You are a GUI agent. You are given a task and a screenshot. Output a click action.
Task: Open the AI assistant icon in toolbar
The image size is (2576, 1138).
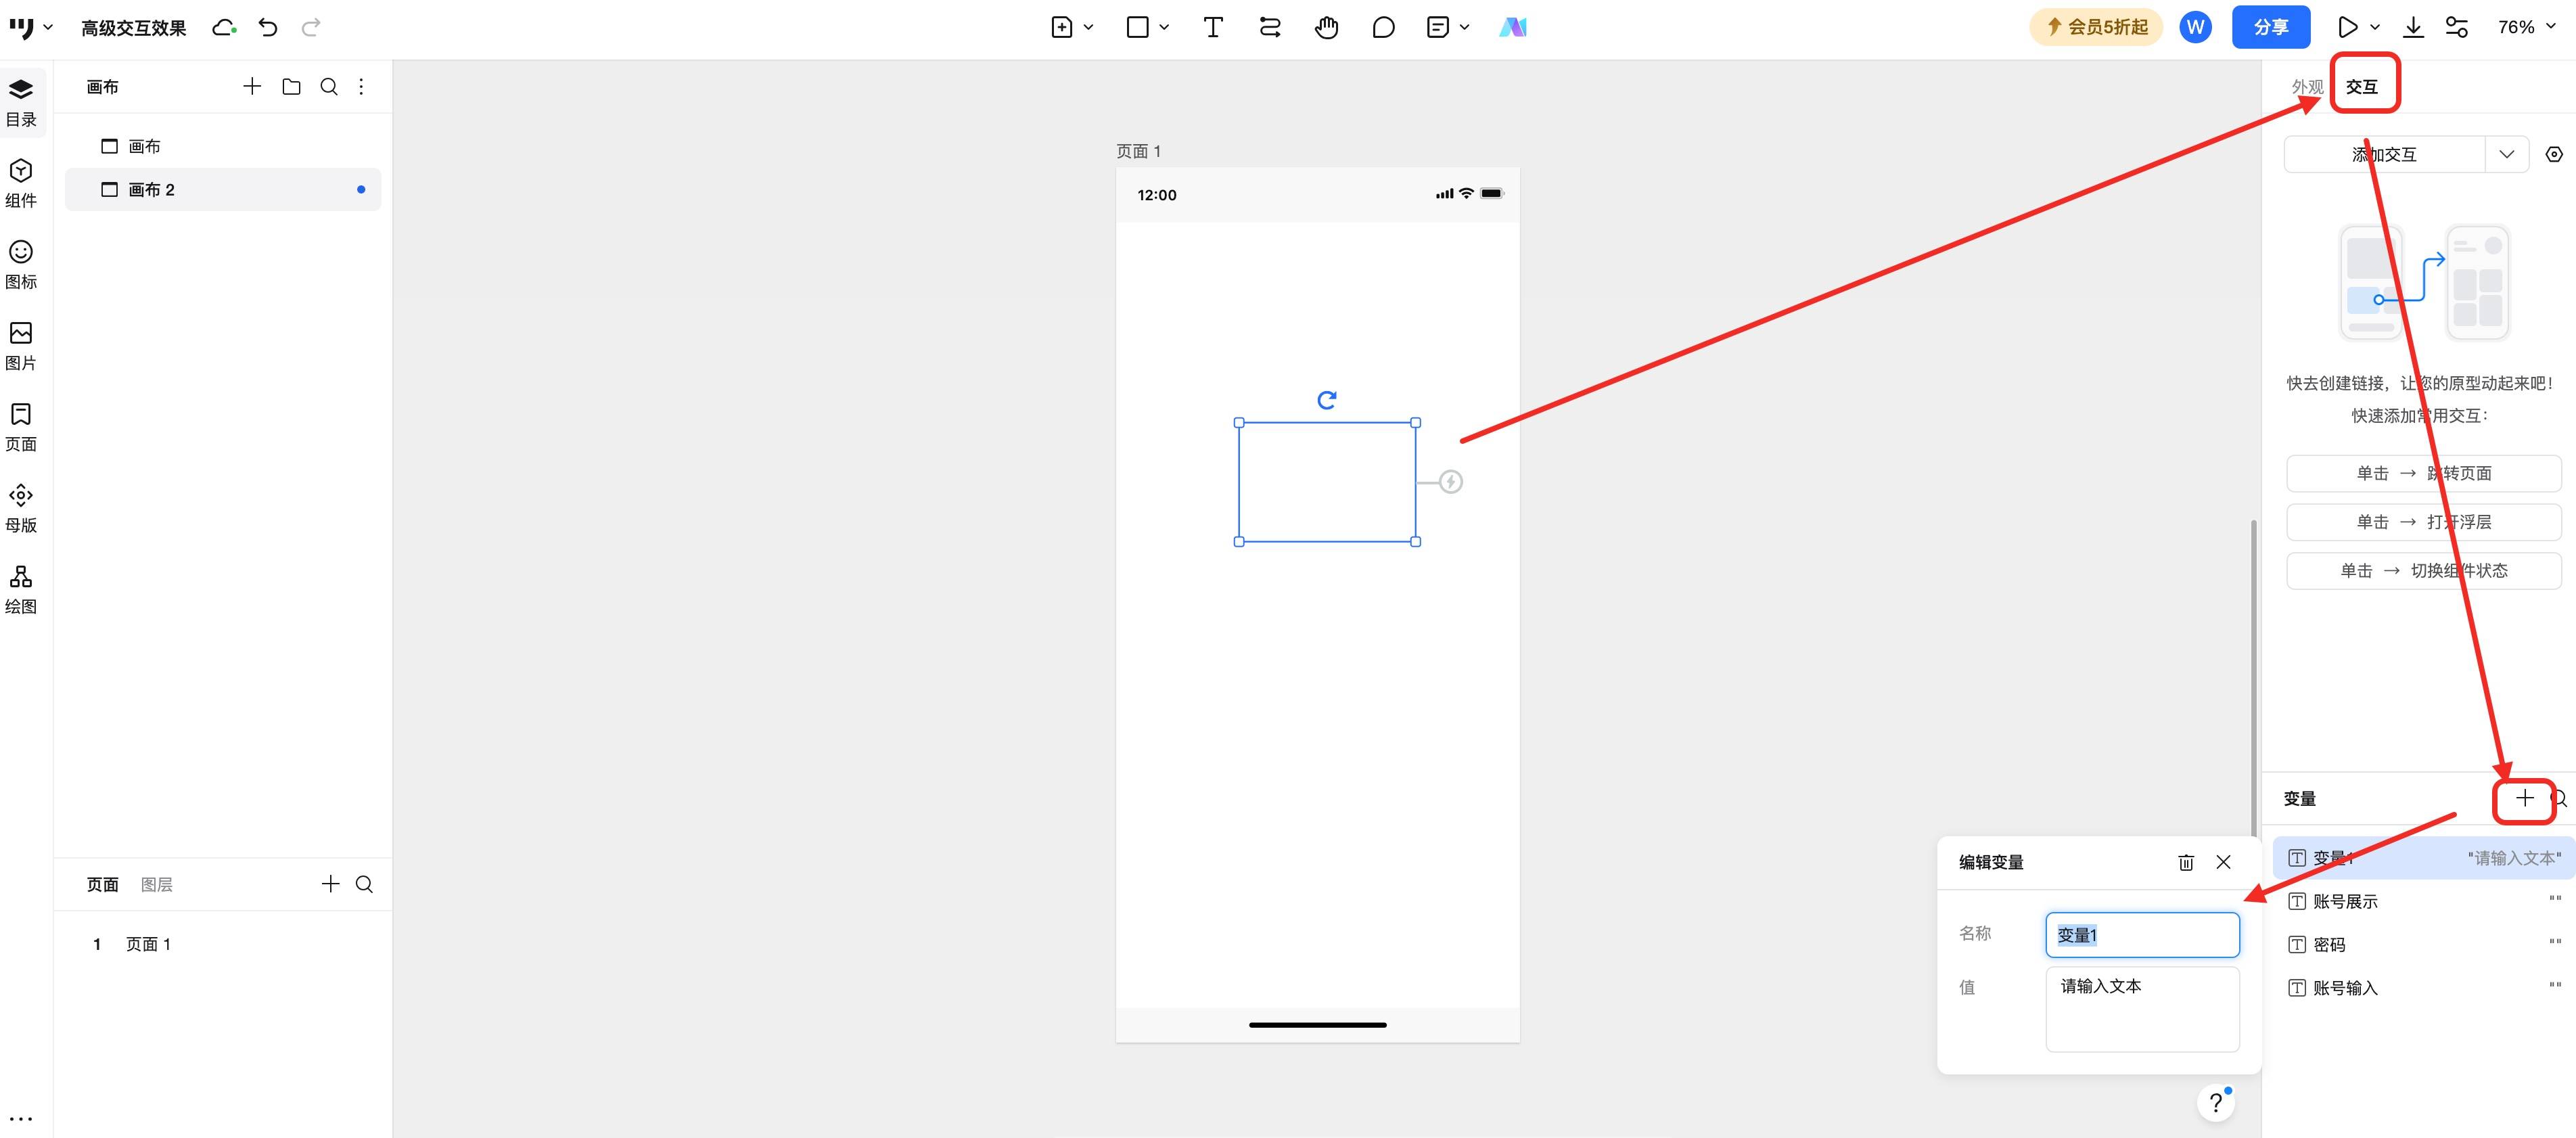1513,27
